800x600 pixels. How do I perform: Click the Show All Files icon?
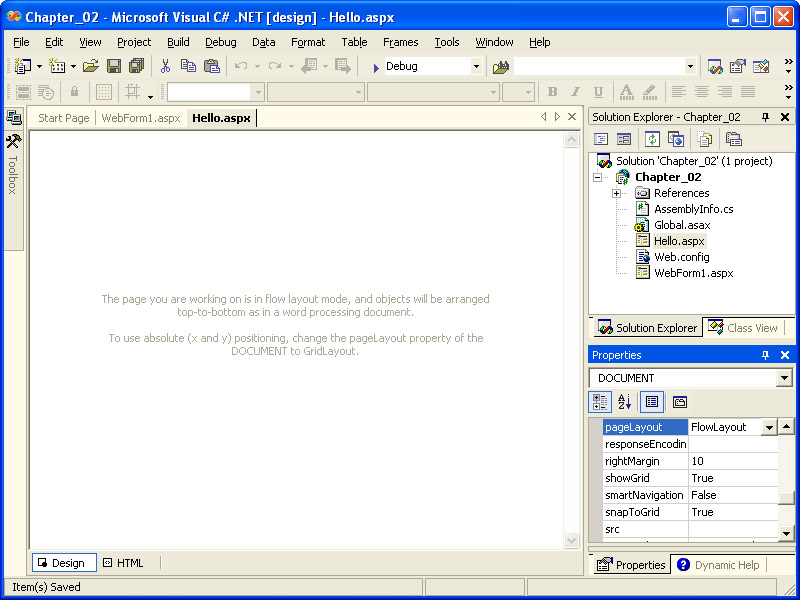706,139
